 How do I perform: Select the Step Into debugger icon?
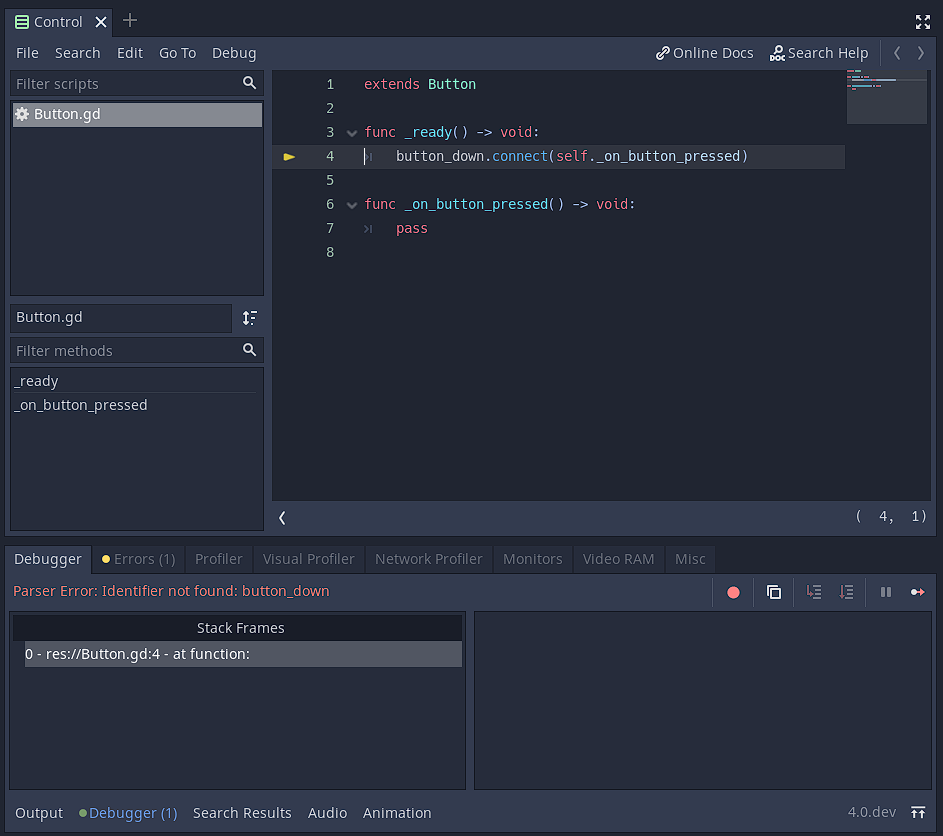pyautogui.click(x=817, y=592)
